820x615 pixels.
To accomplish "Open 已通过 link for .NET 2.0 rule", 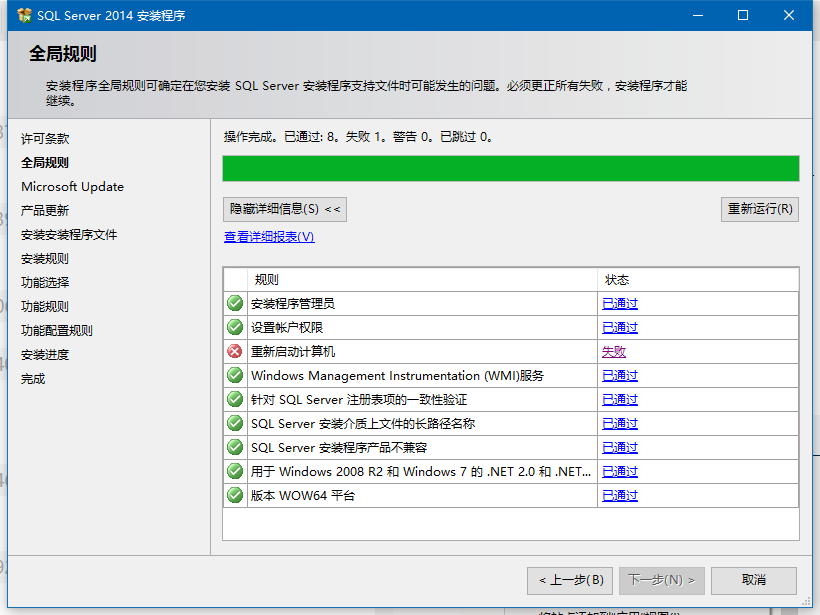I will tap(620, 472).
